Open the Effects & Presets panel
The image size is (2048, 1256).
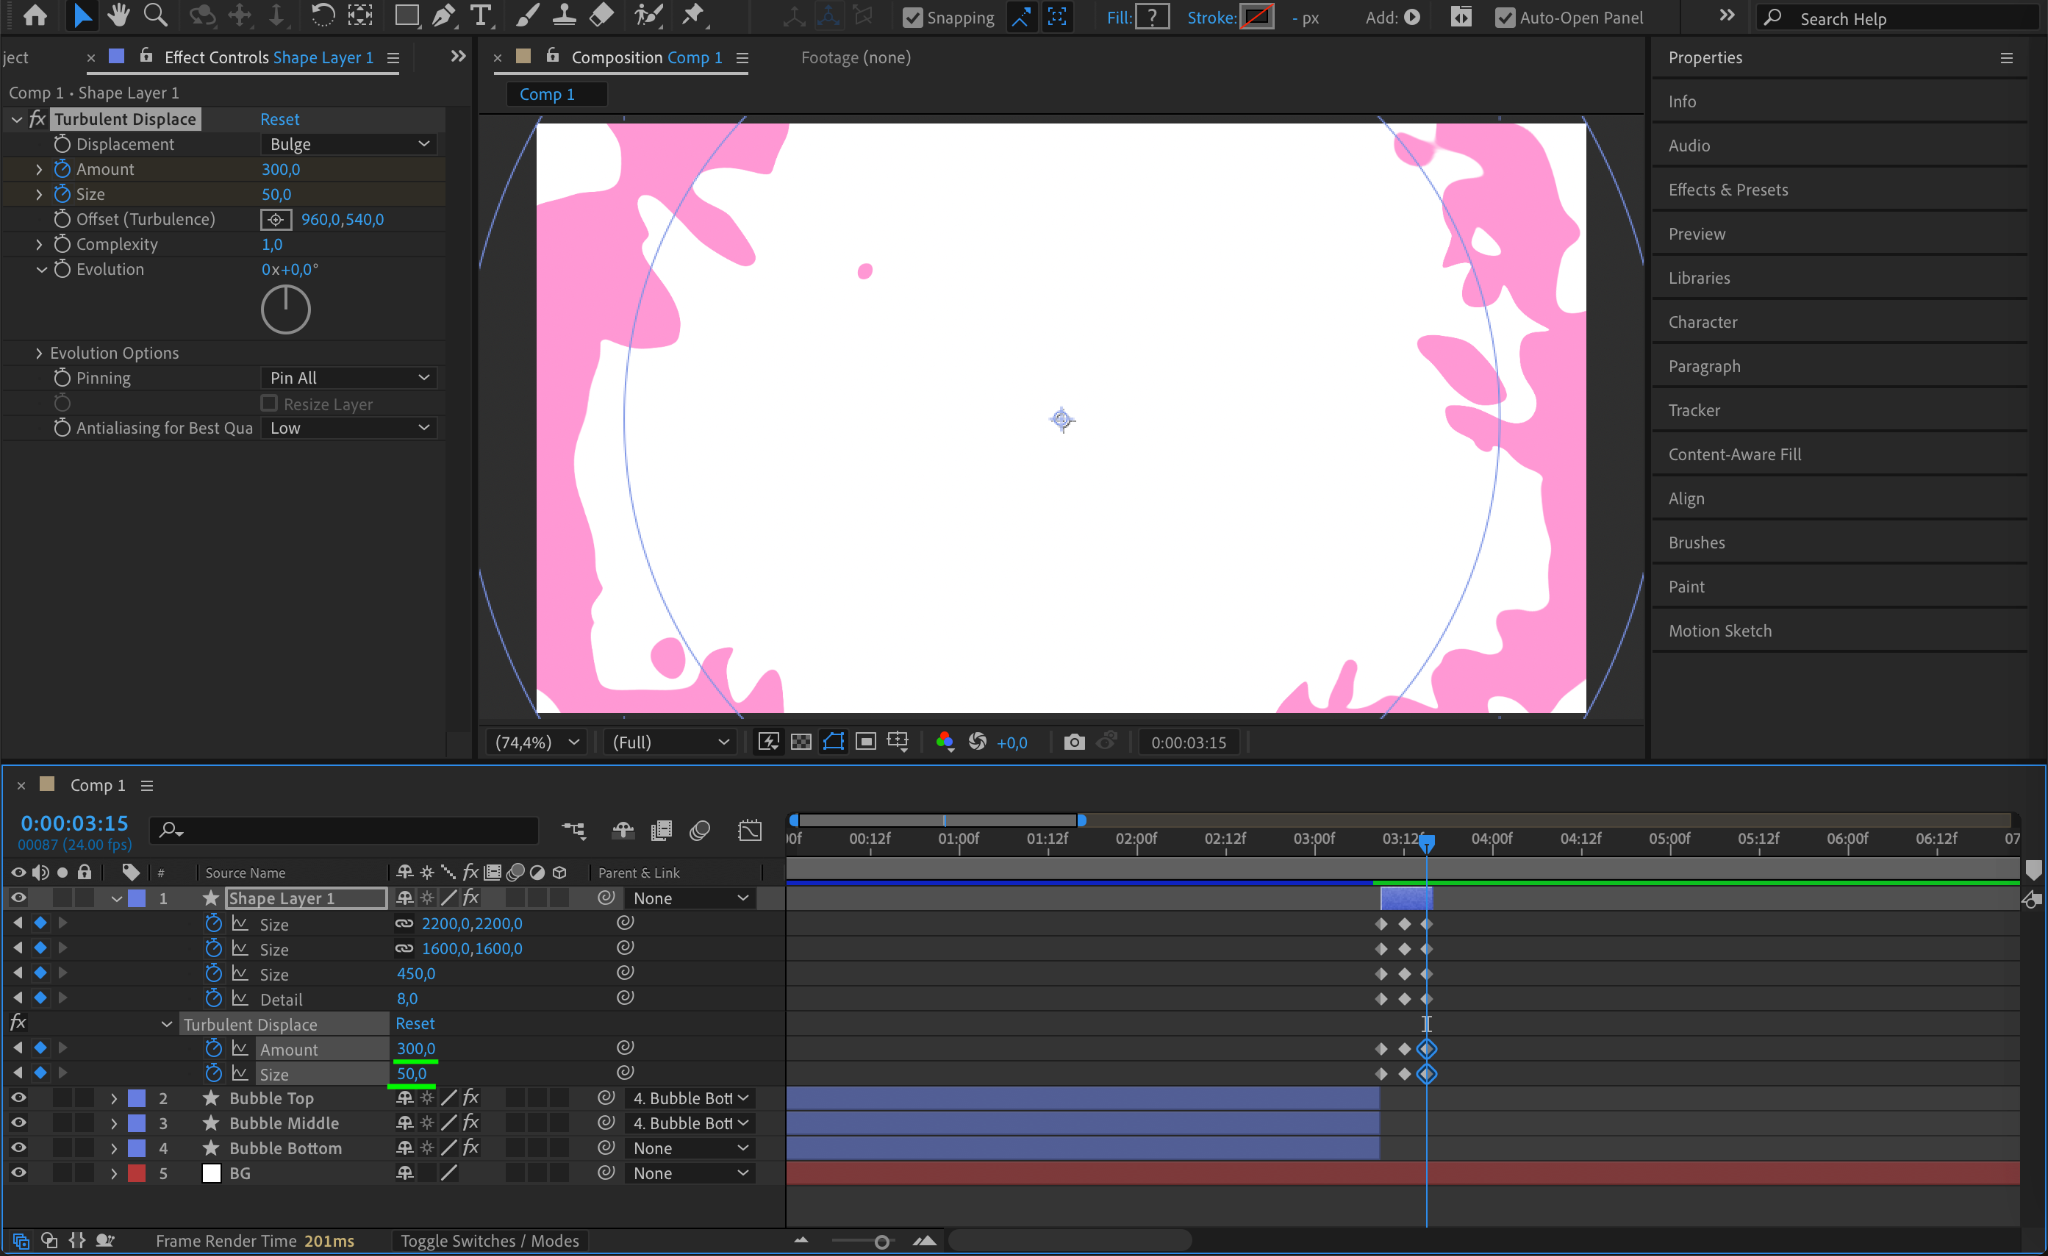coord(1728,190)
